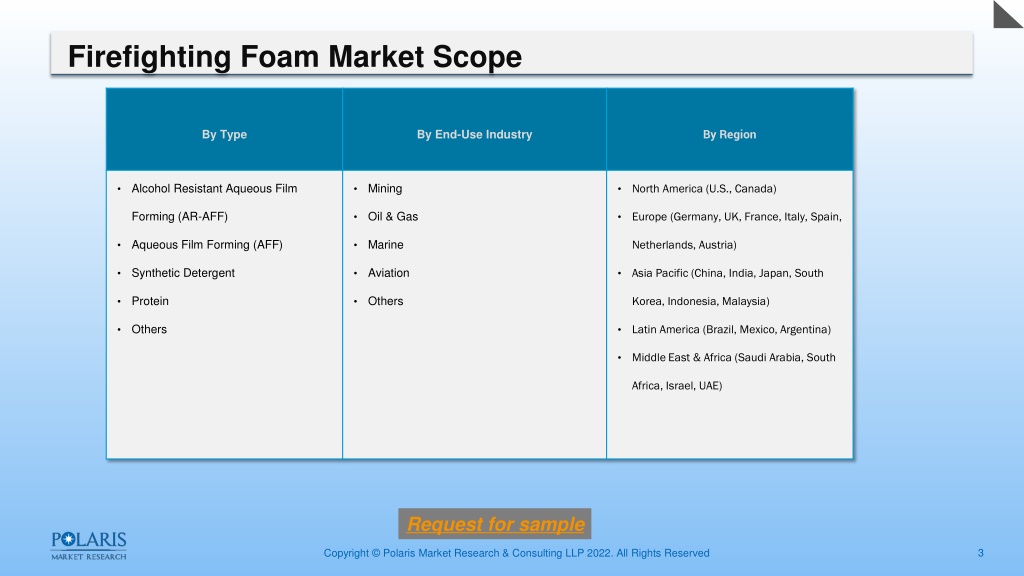Screen dimensions: 1024x576
Task: Click the Middle East & Africa entry
Action: (x=733, y=372)
